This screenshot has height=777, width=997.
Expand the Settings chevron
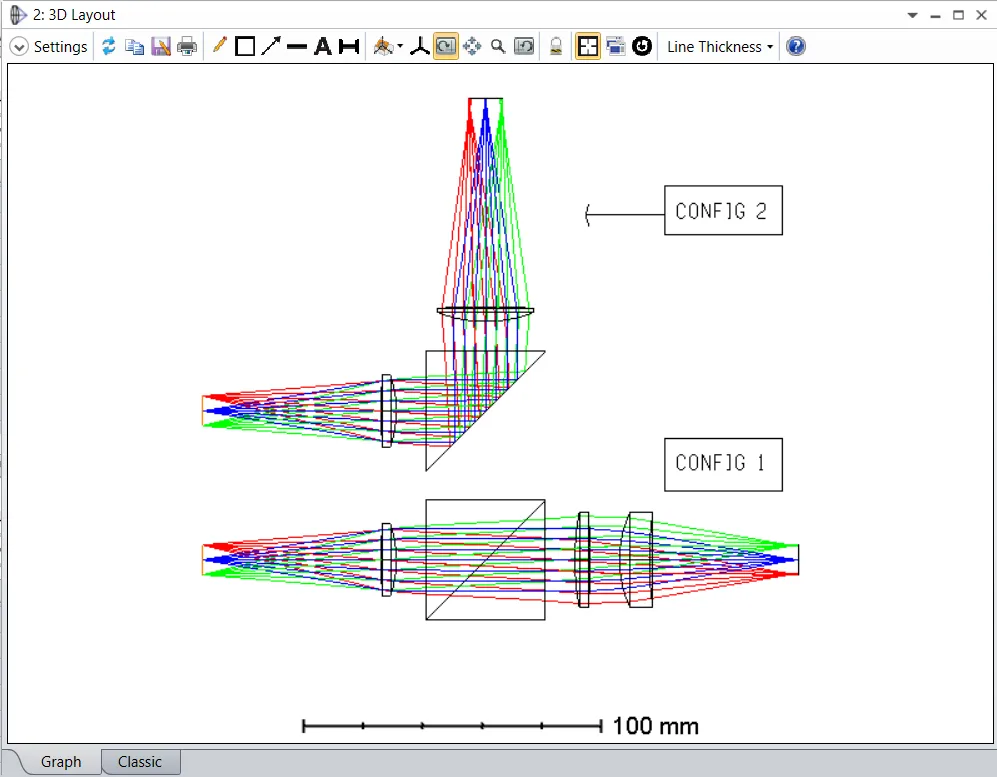pyautogui.click(x=19, y=47)
